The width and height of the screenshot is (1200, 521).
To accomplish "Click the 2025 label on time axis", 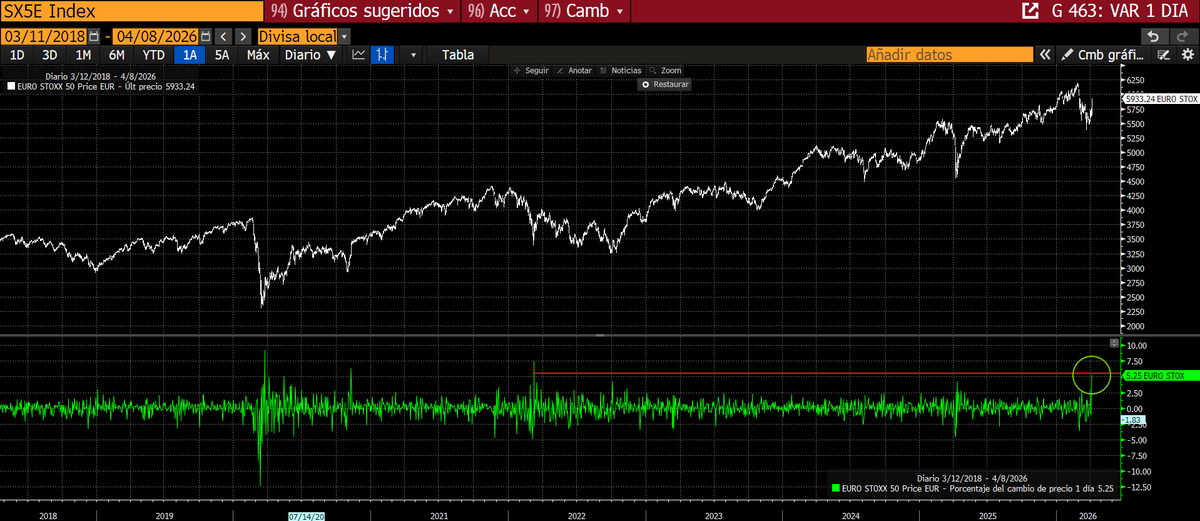I will (x=987, y=516).
